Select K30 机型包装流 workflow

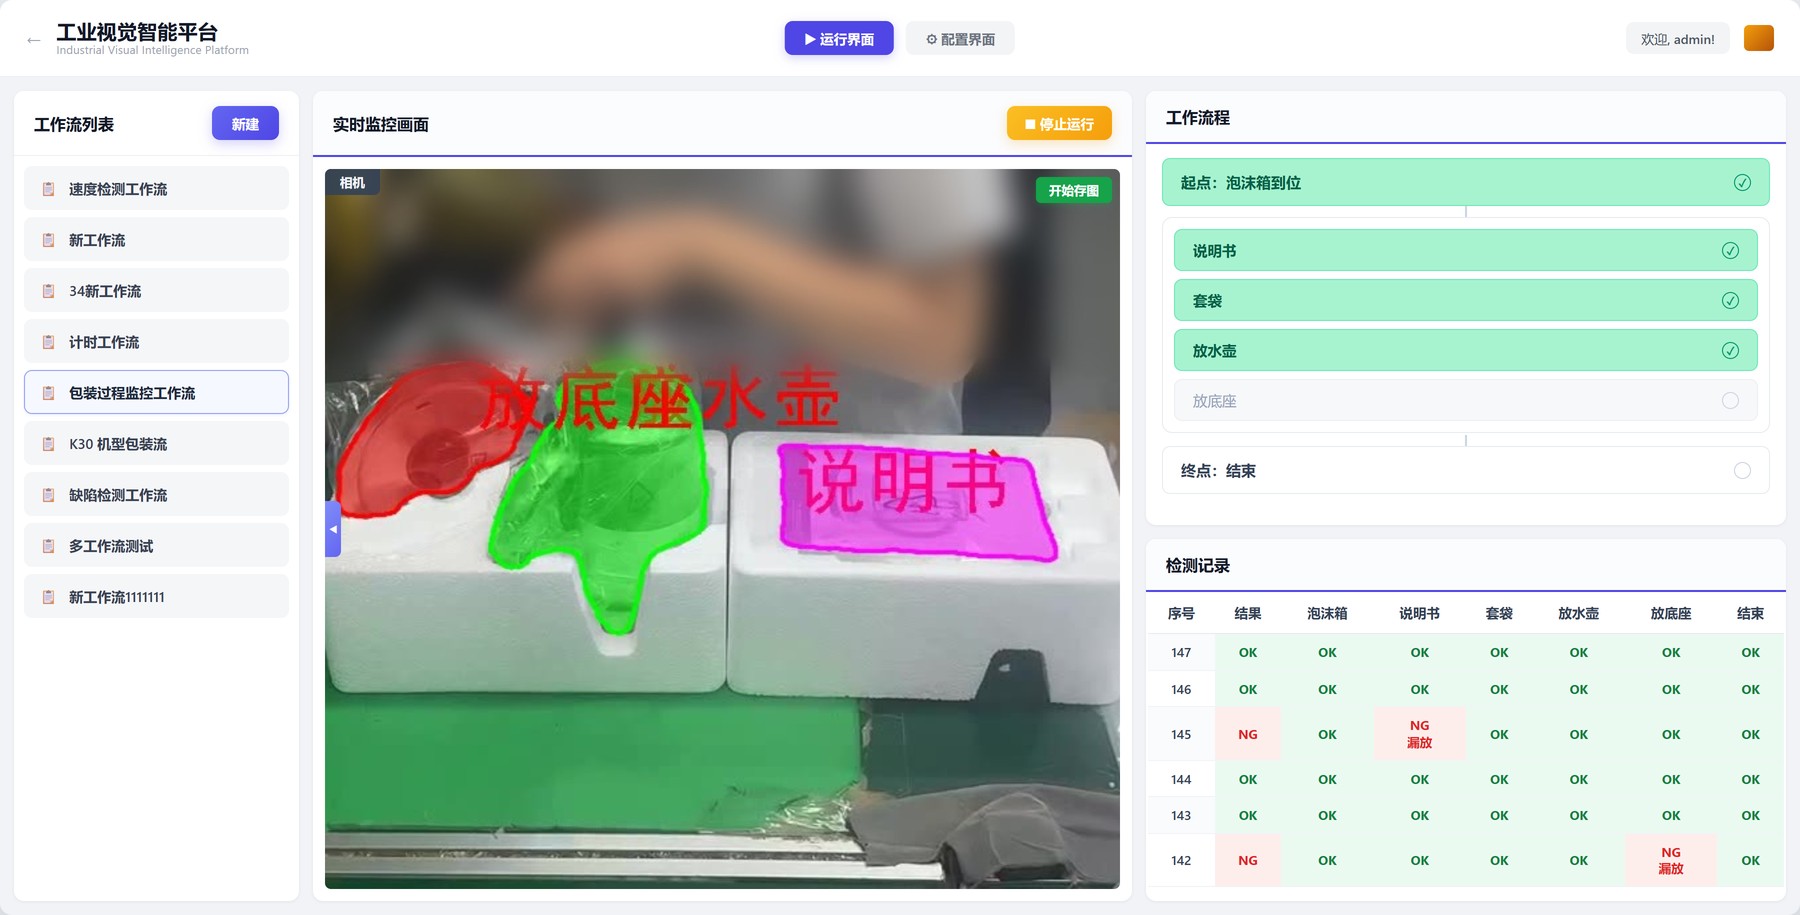click(x=156, y=444)
